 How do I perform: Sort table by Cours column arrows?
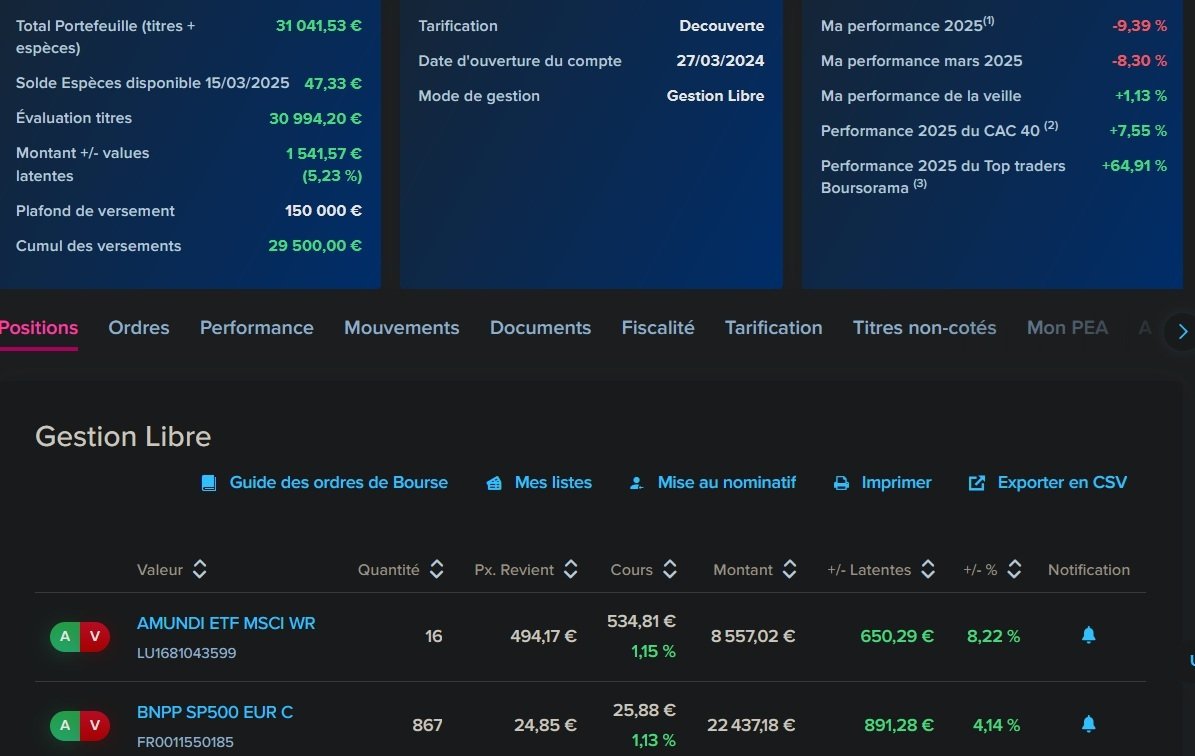tap(670, 569)
